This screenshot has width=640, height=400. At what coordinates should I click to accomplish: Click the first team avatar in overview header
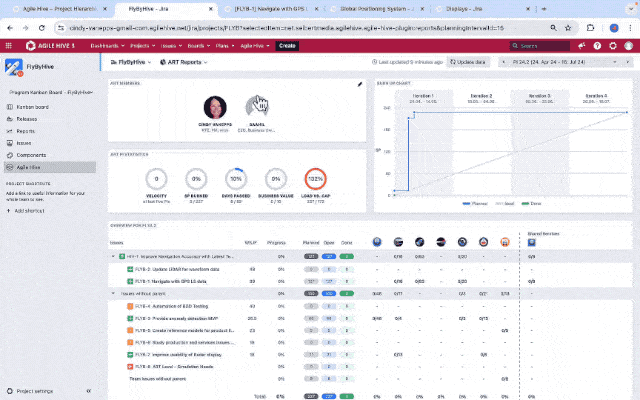(x=377, y=242)
